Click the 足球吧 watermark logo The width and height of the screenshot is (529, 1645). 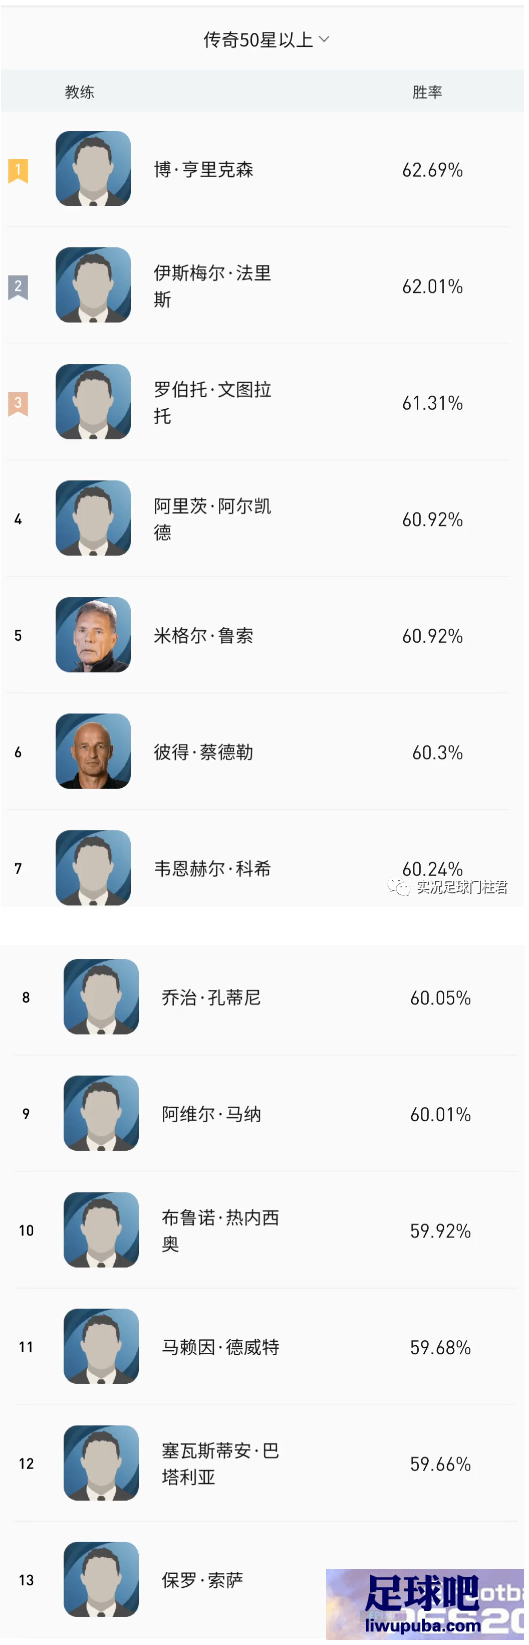425,1604
